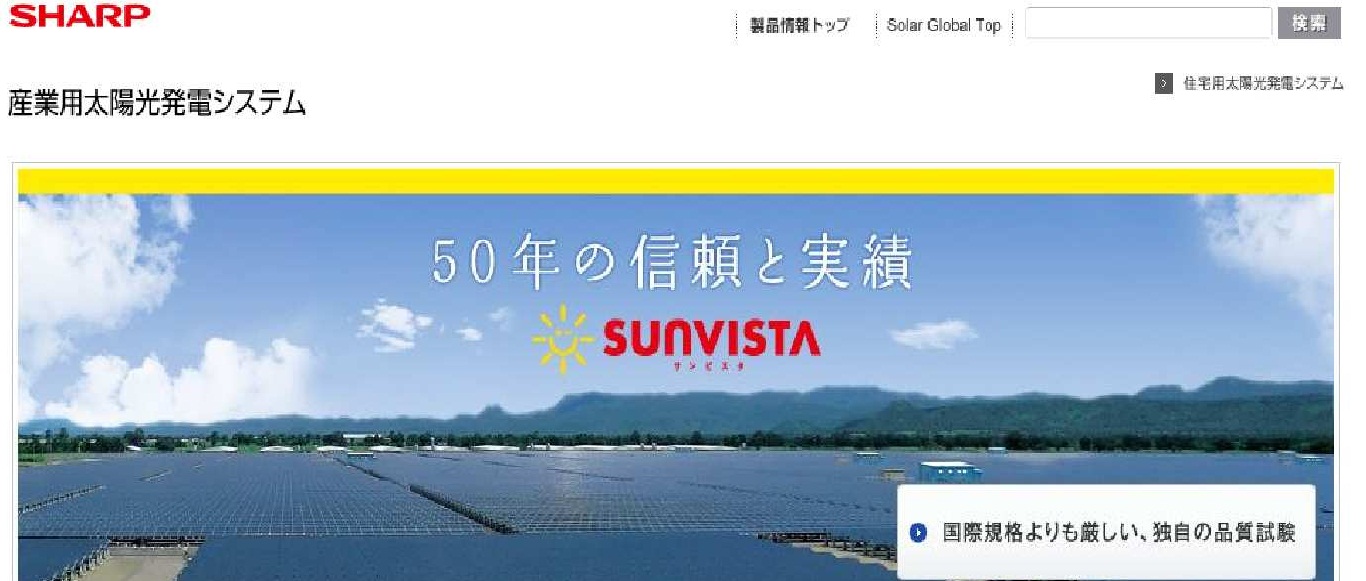Click the blue circle arrow icon by 国際規格
The width and height of the screenshot is (1366, 581).
(x=919, y=533)
